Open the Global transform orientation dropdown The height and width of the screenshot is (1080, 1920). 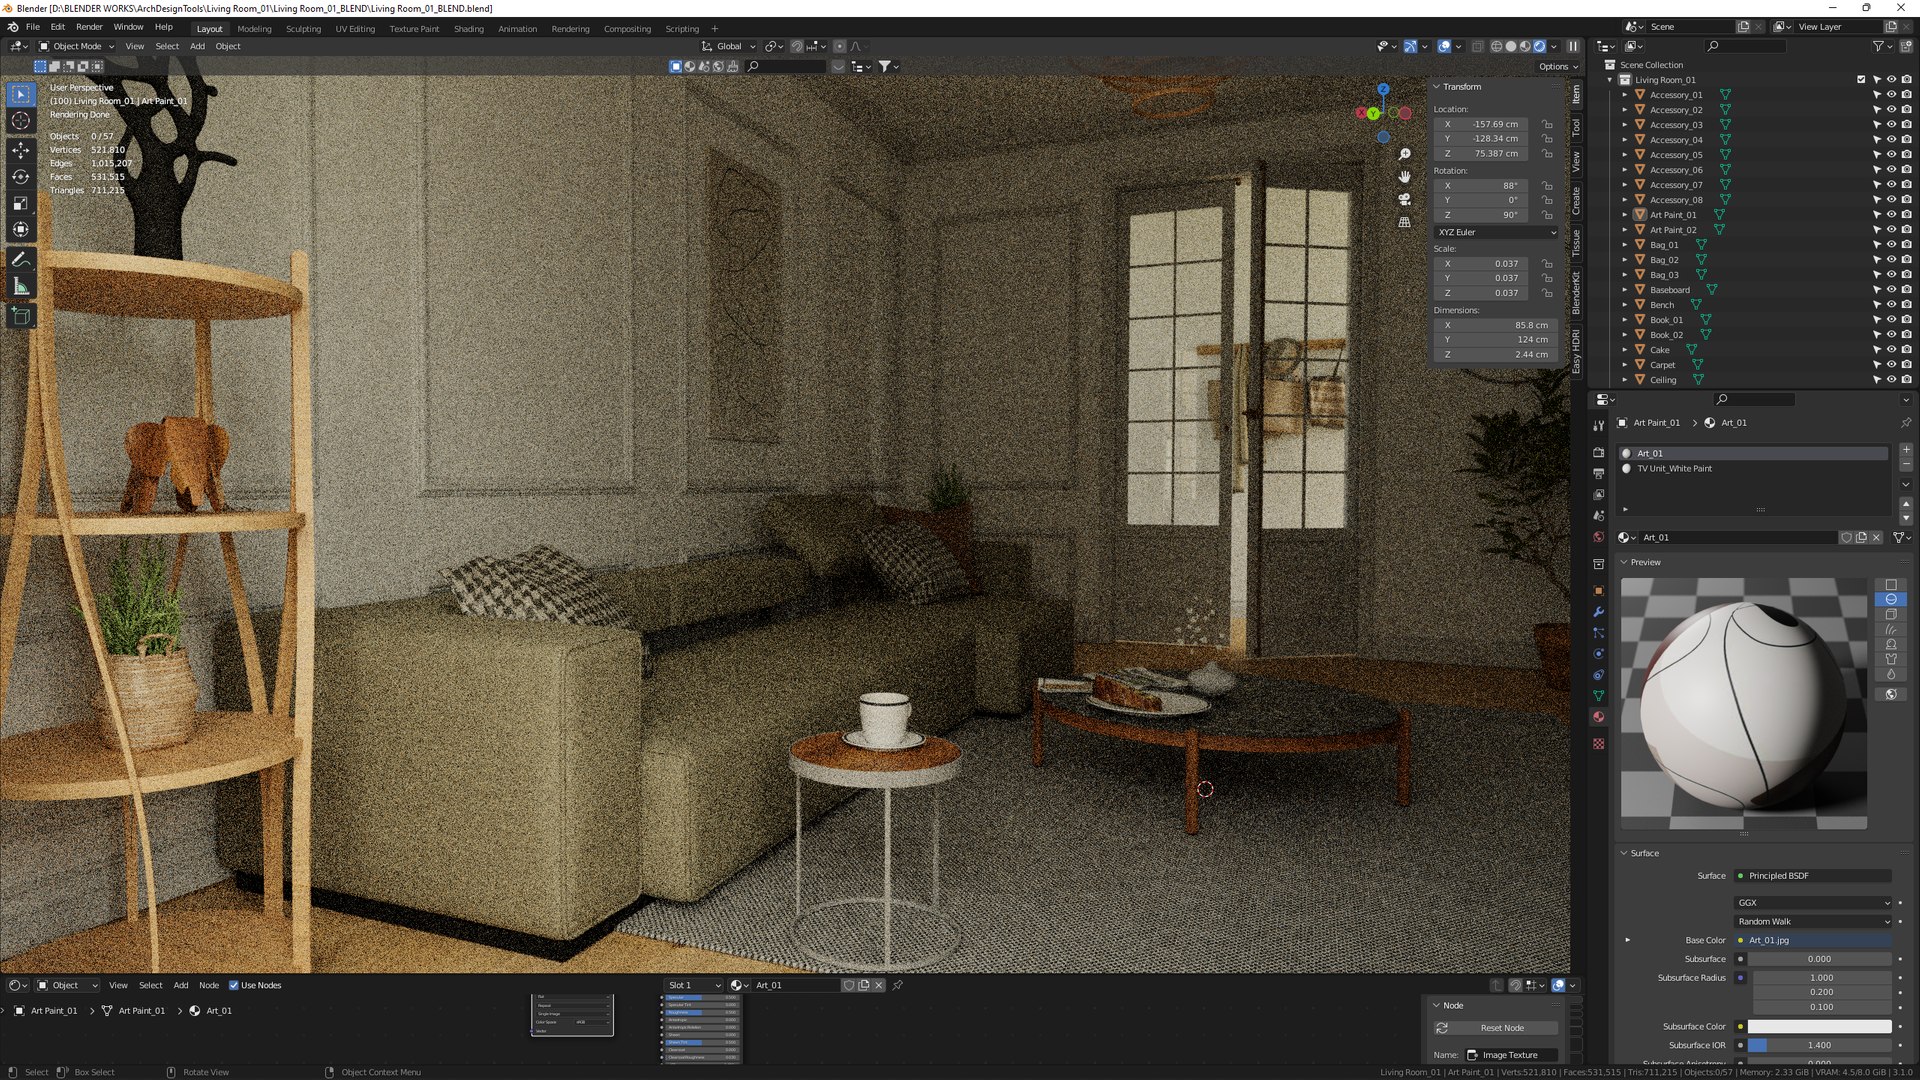point(729,46)
